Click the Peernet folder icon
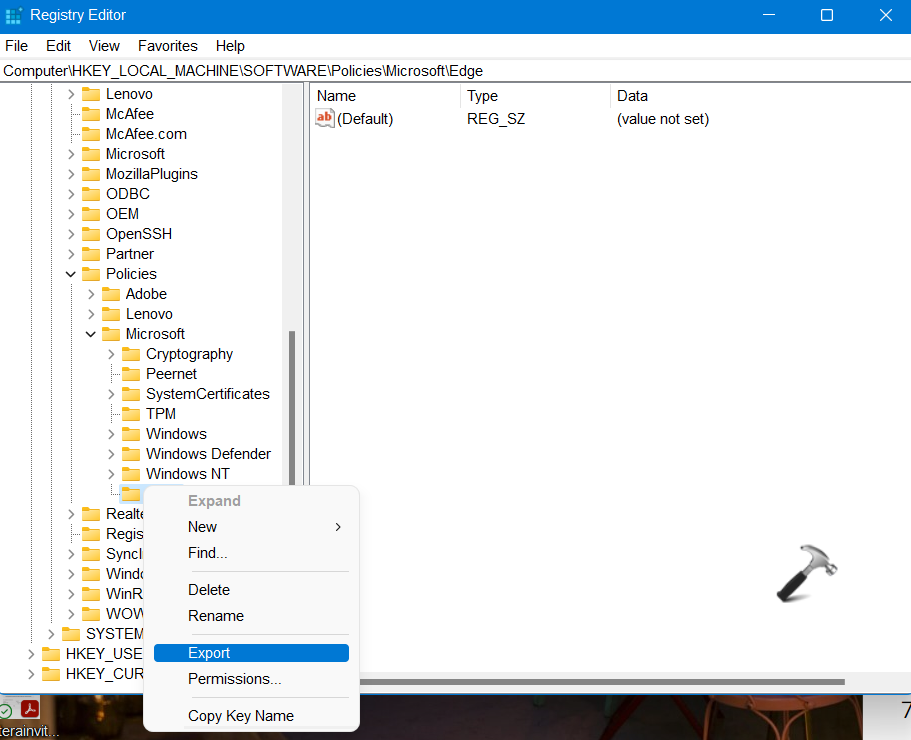Screen dimensions: 911x740 (x=131, y=373)
